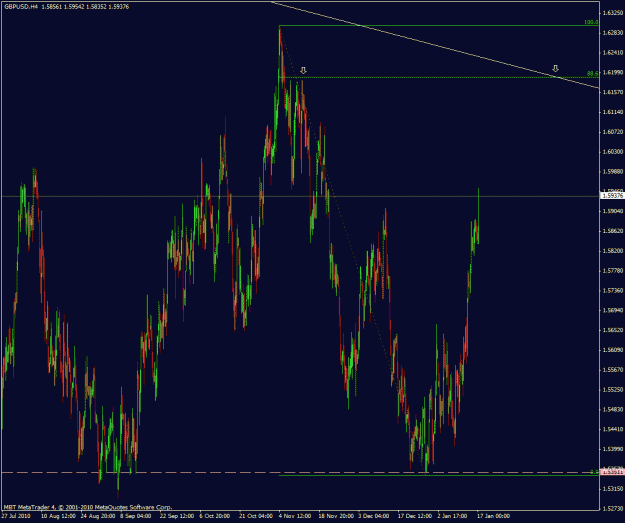Click the 100.0 Fibonacci level label

pyautogui.click(x=591, y=22)
